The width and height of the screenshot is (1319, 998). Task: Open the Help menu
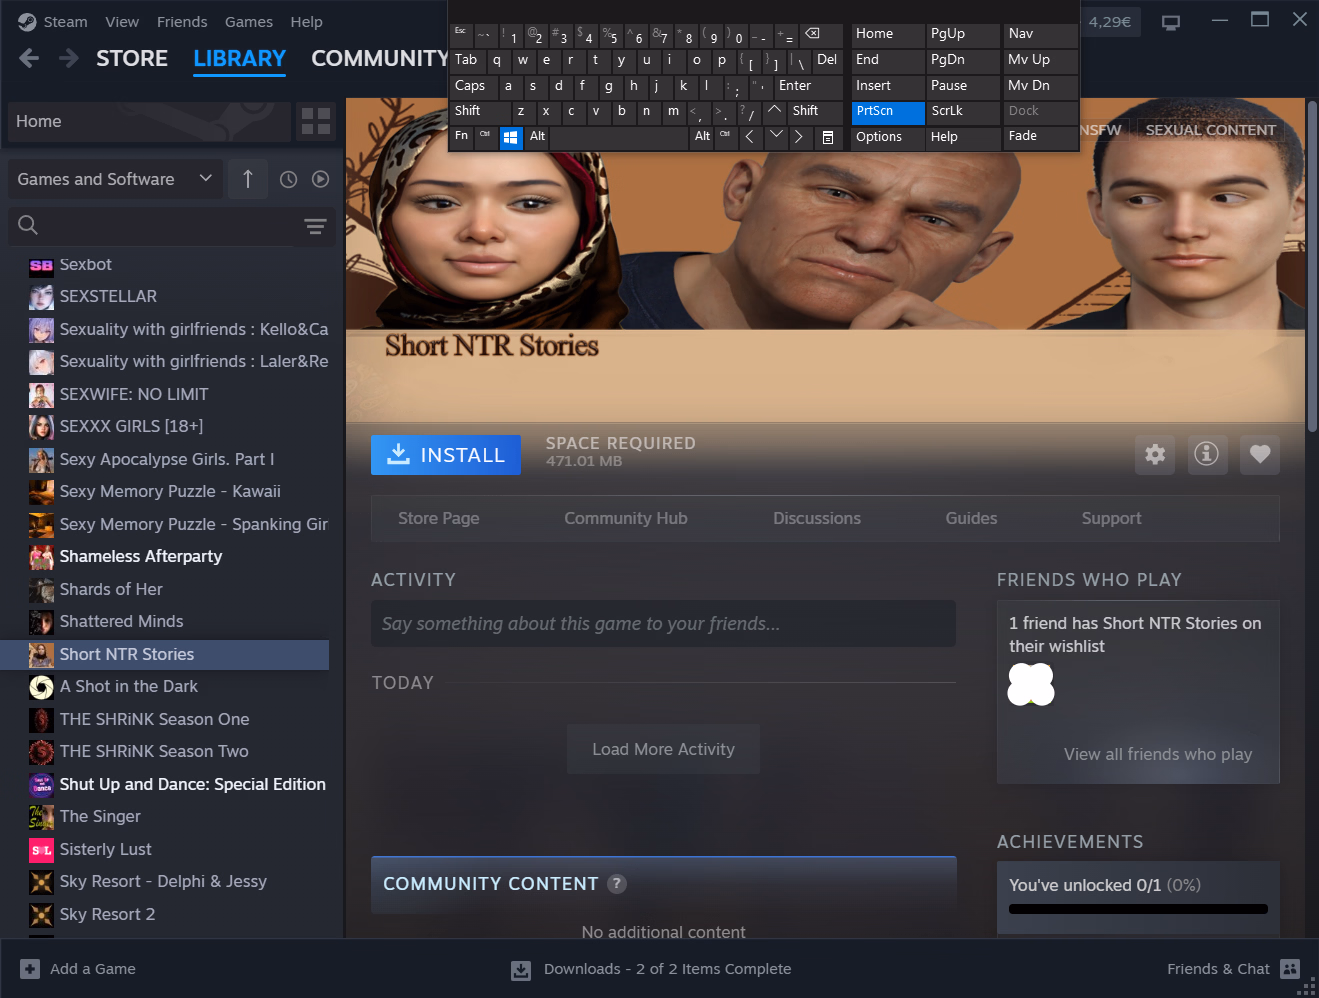(306, 22)
